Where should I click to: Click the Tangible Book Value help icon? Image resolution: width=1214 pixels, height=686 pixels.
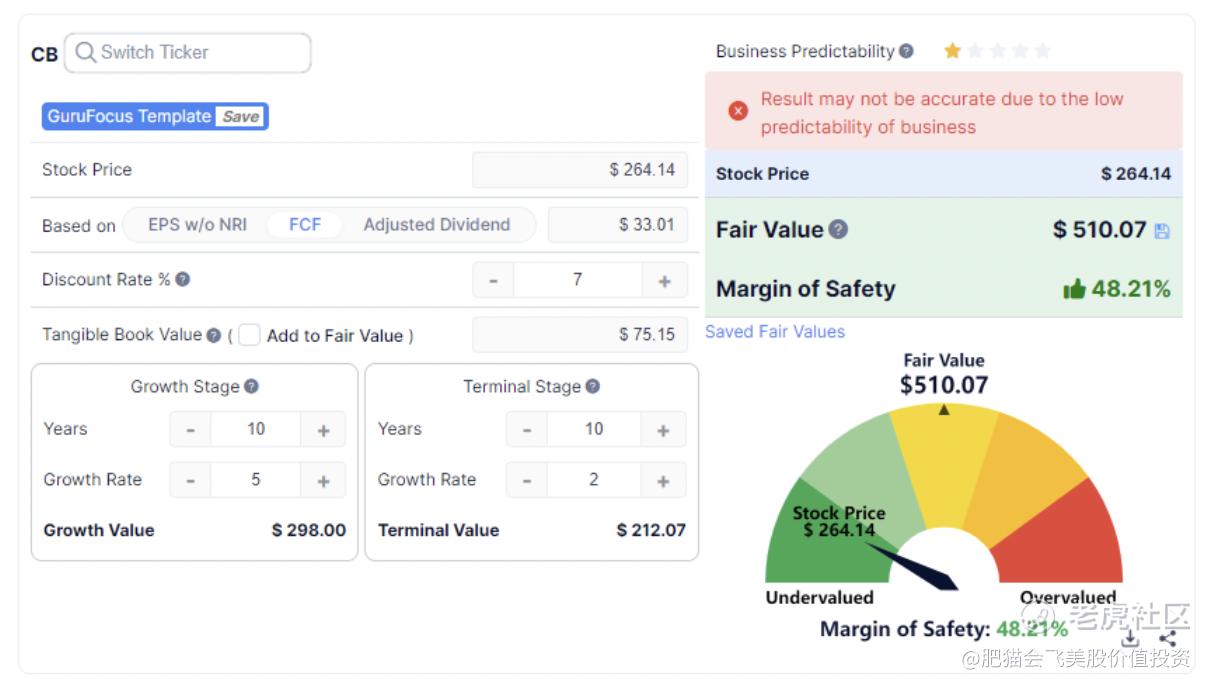(214, 336)
